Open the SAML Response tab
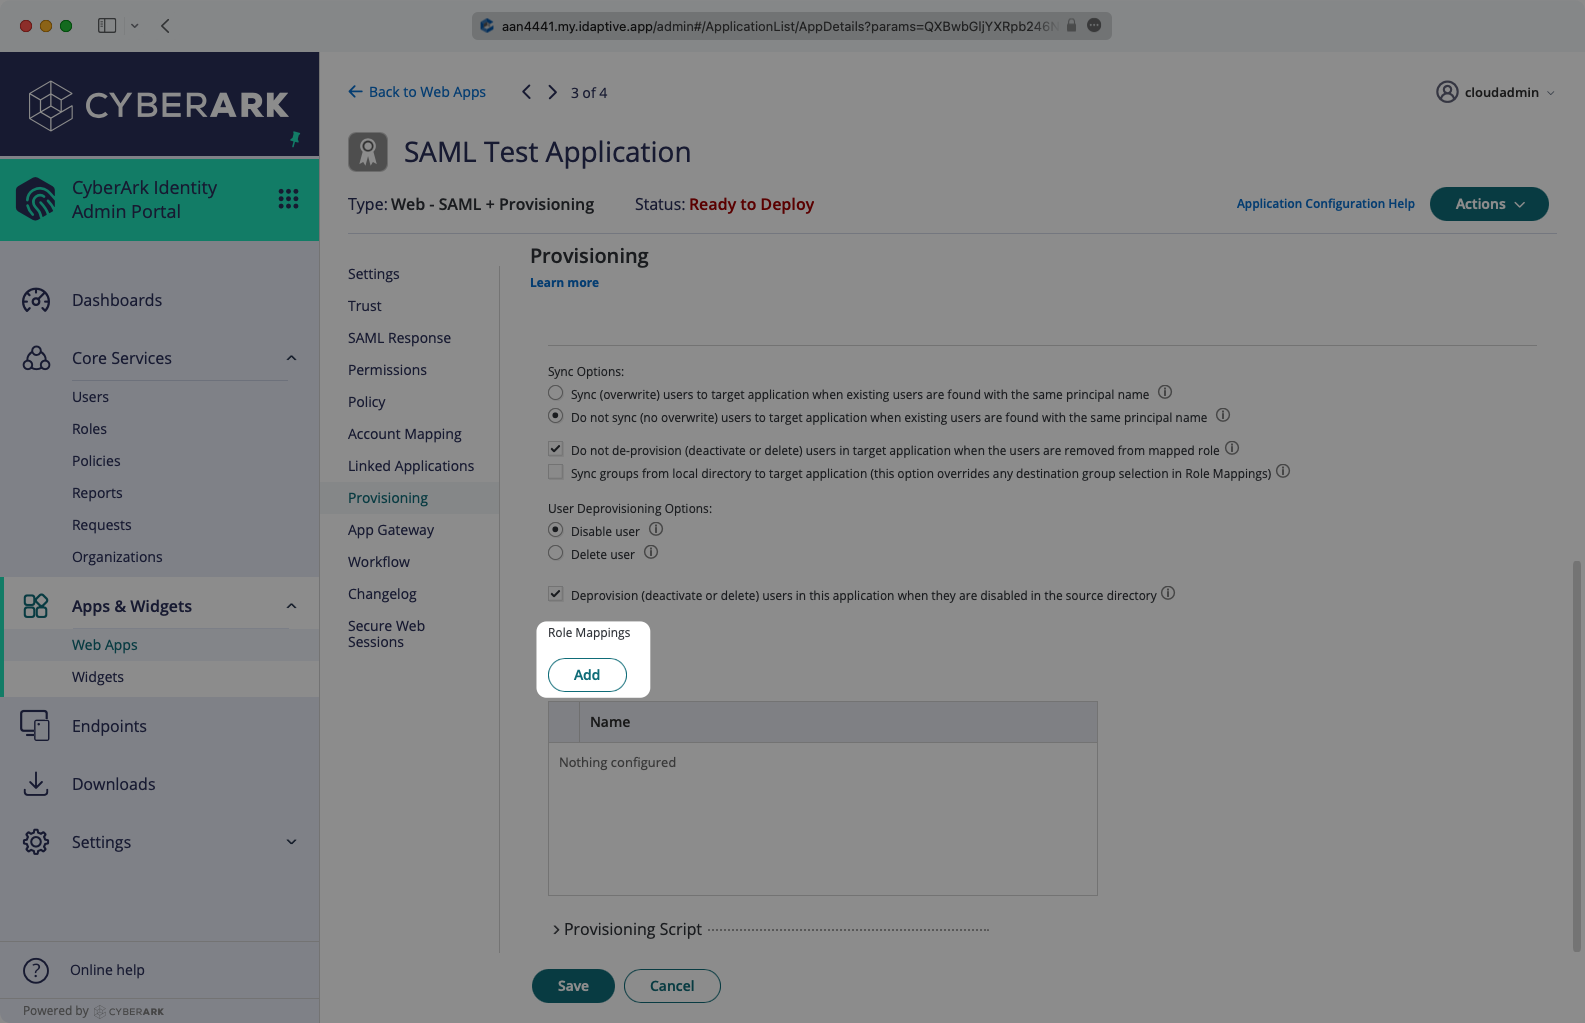Viewport: 1585px width, 1023px height. pos(399,338)
